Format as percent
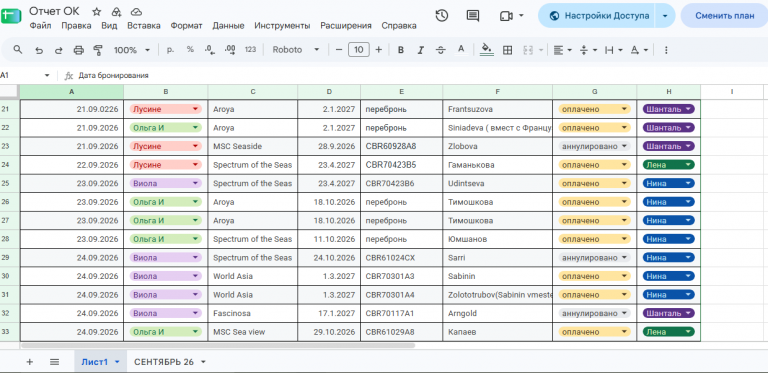 (190, 49)
